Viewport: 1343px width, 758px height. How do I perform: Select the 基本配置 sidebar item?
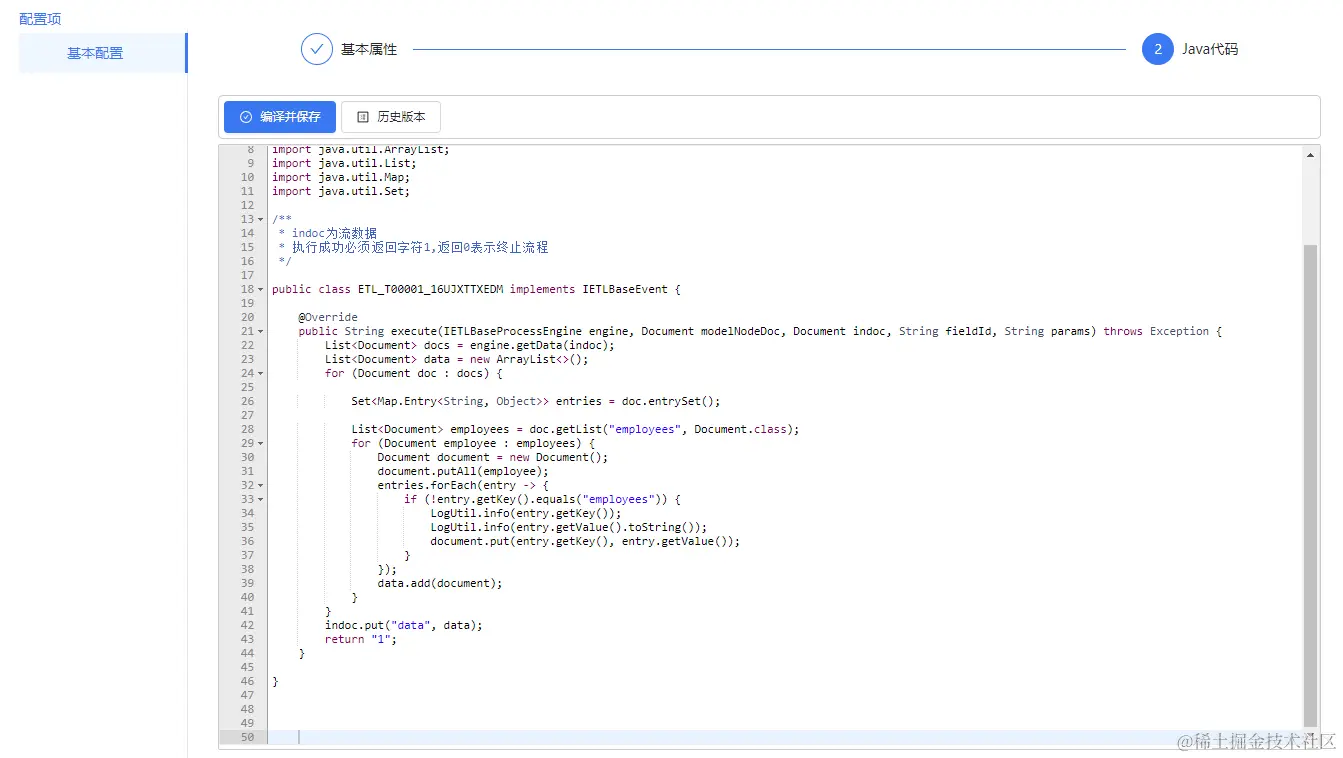coord(103,53)
